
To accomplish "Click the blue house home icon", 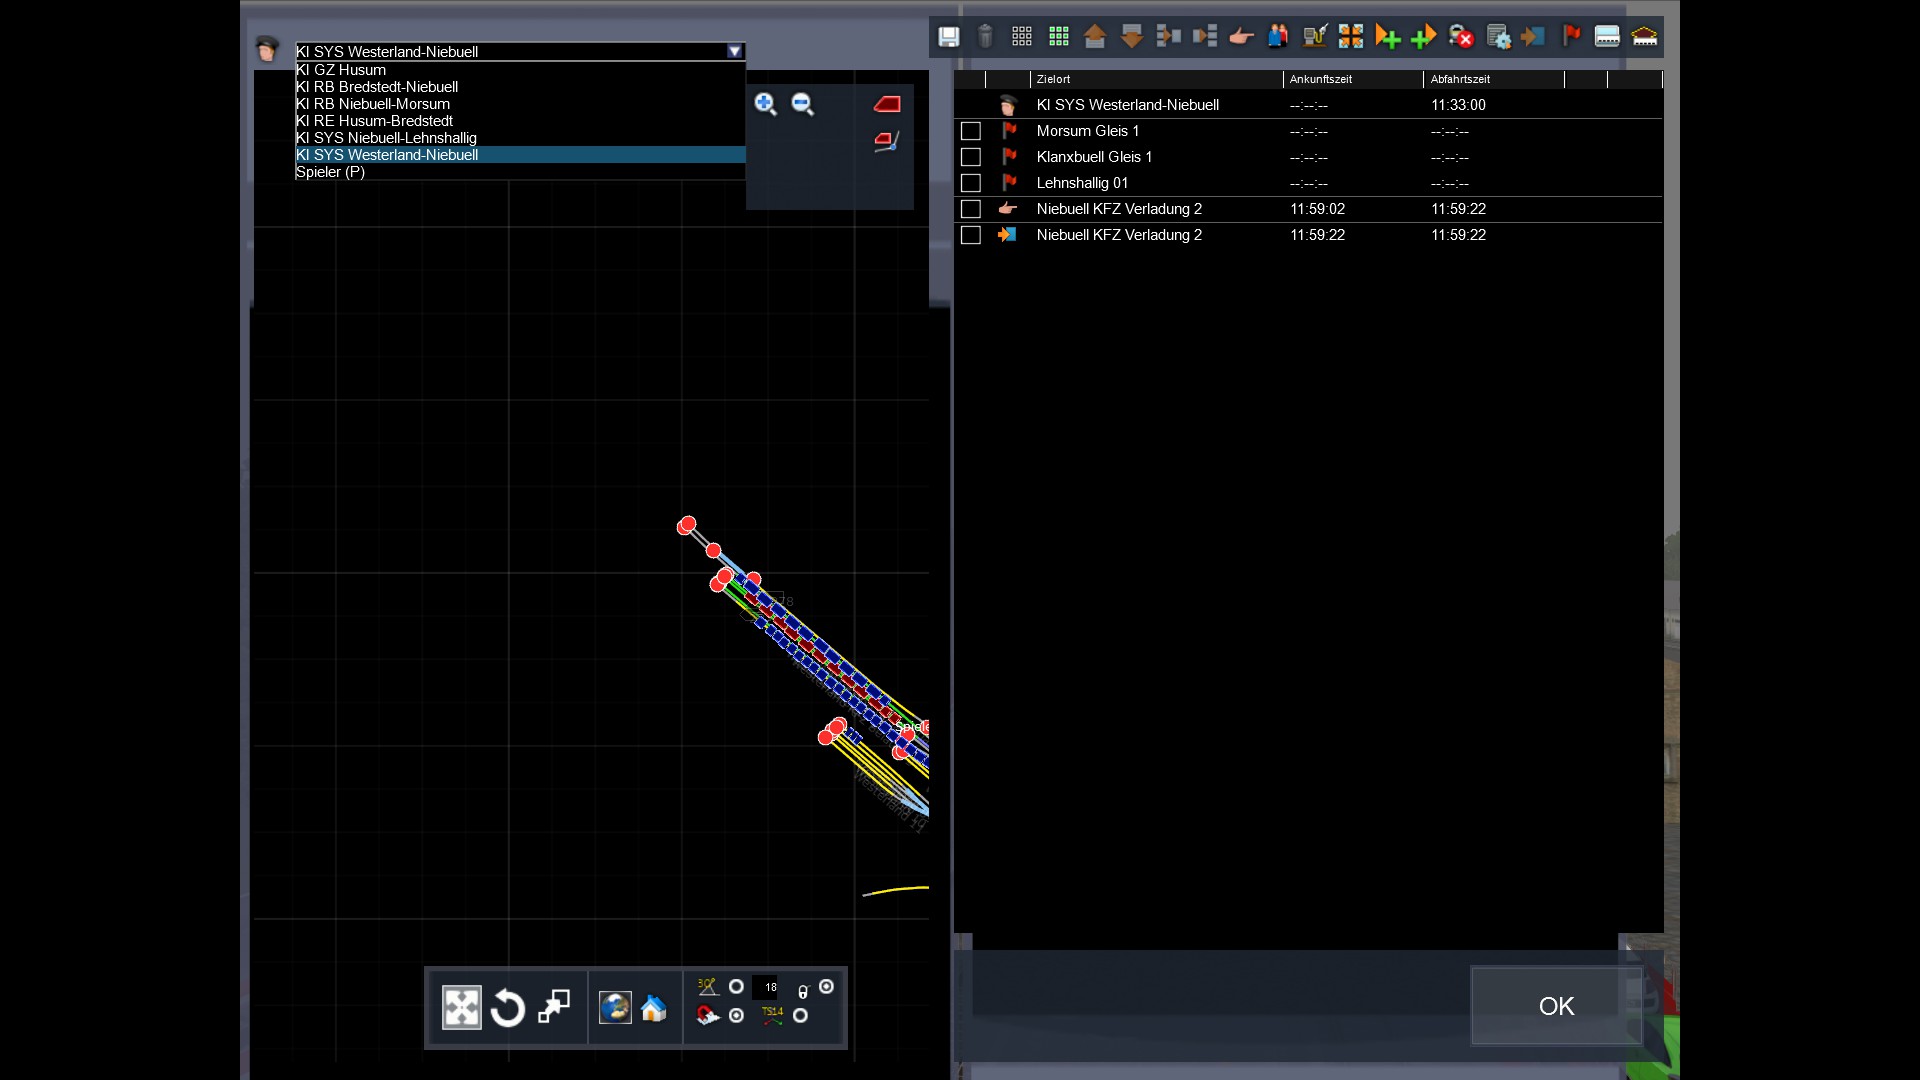I will pyautogui.click(x=654, y=1008).
